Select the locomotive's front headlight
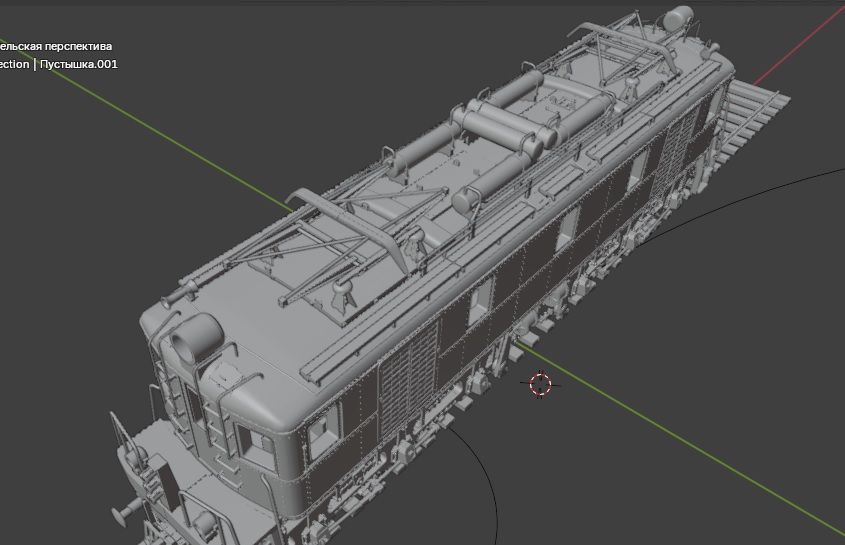Image resolution: width=845 pixels, height=545 pixels. tap(197, 338)
